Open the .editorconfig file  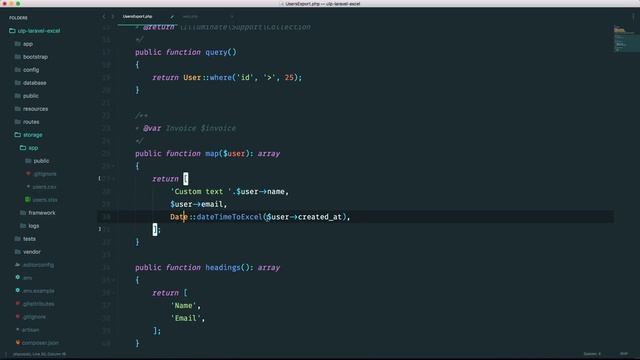point(34,265)
